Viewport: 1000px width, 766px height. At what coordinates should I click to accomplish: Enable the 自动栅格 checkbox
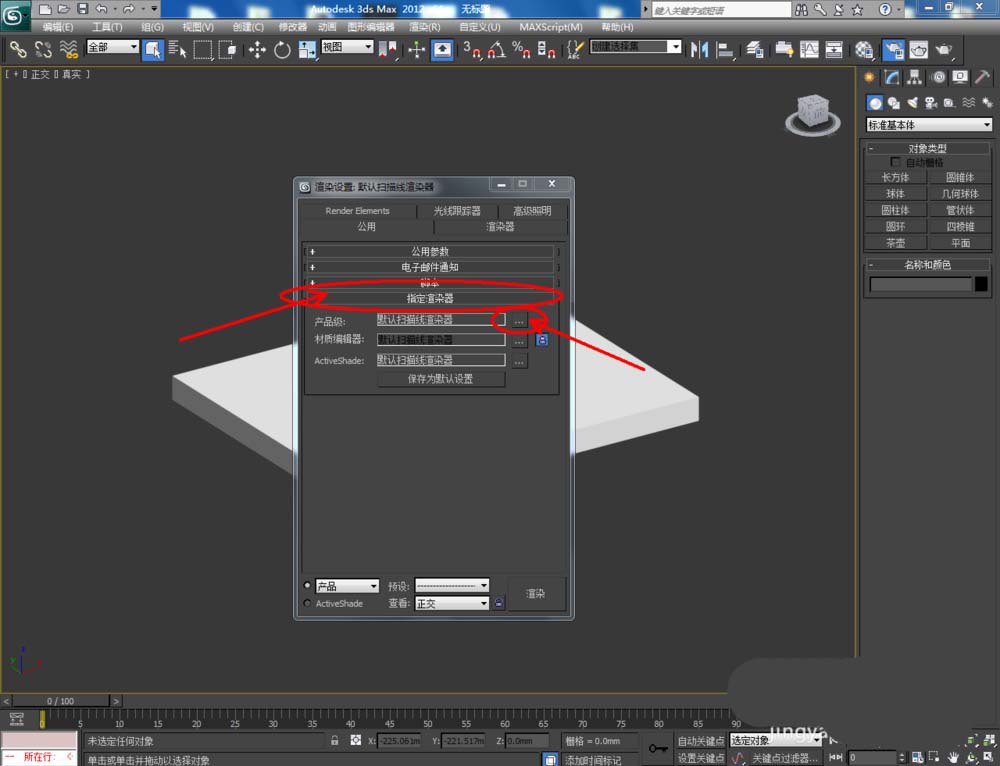click(x=896, y=162)
